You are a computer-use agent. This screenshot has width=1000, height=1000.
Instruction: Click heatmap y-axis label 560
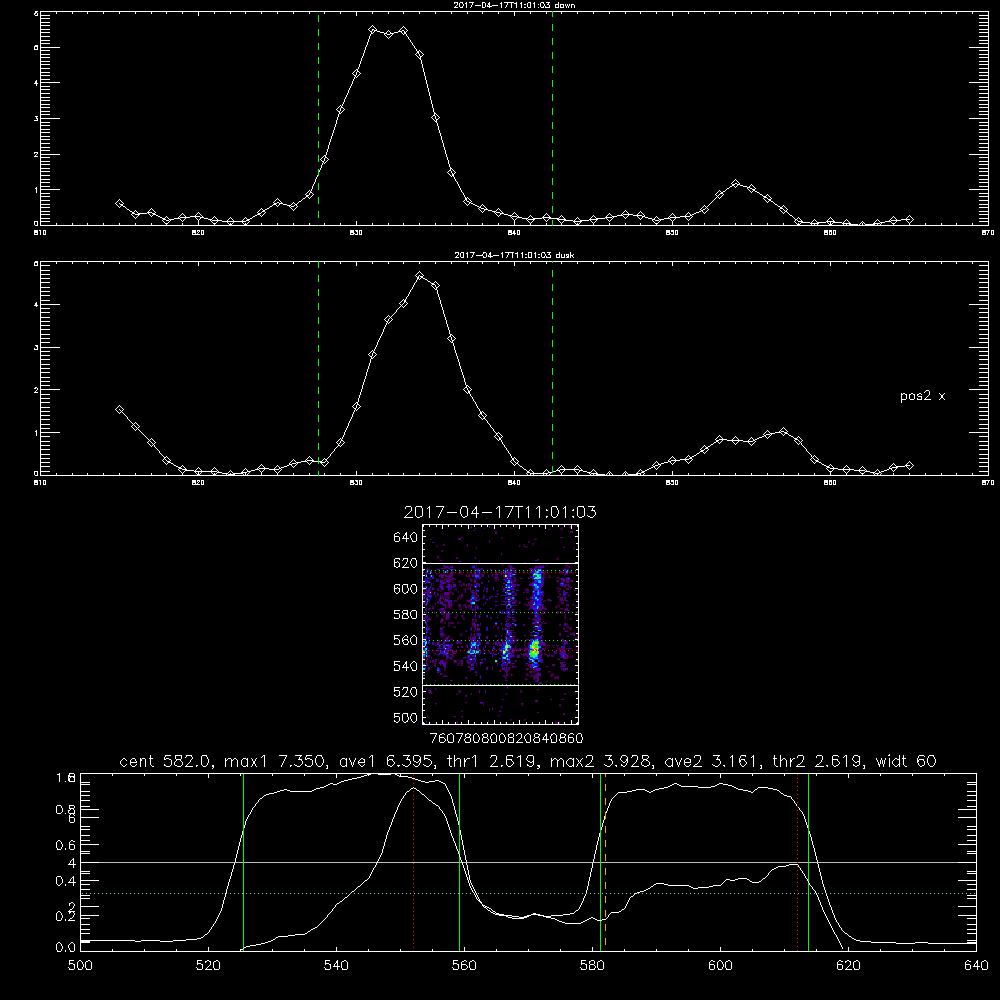(406, 640)
